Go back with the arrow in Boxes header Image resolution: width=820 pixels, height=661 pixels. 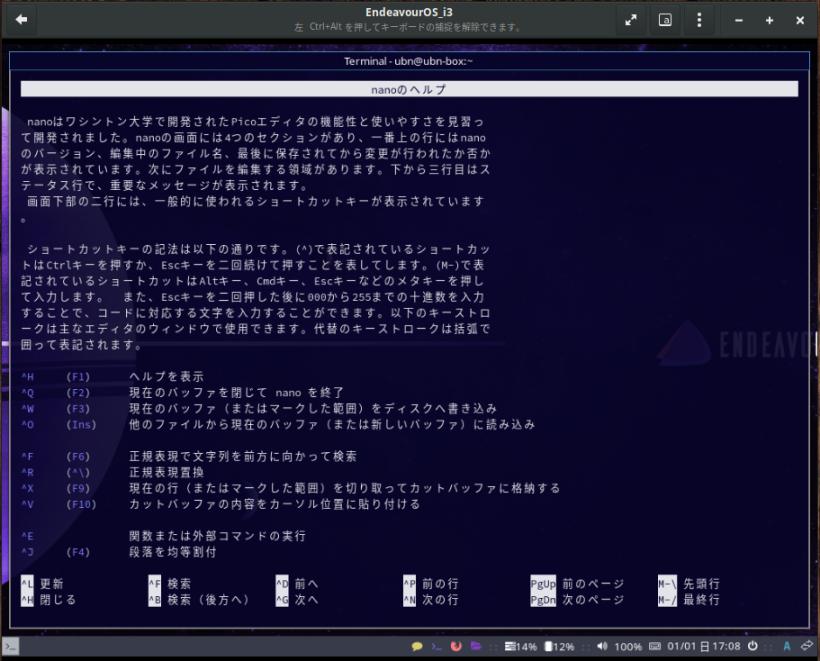click(21, 20)
